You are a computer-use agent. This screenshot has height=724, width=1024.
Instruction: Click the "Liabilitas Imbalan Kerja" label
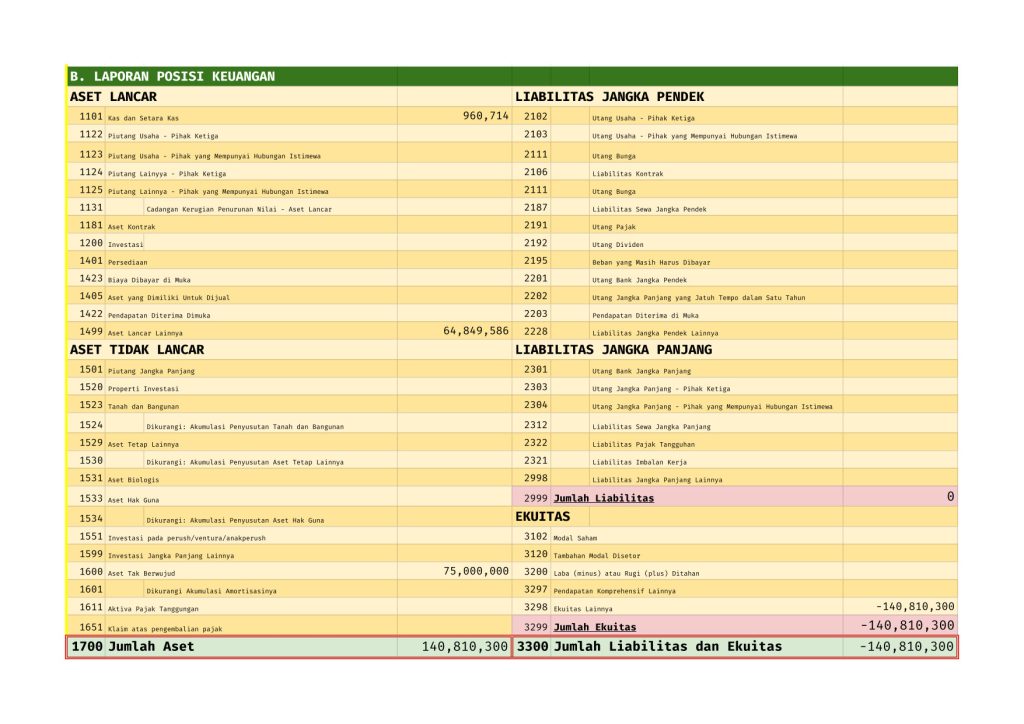coord(639,462)
